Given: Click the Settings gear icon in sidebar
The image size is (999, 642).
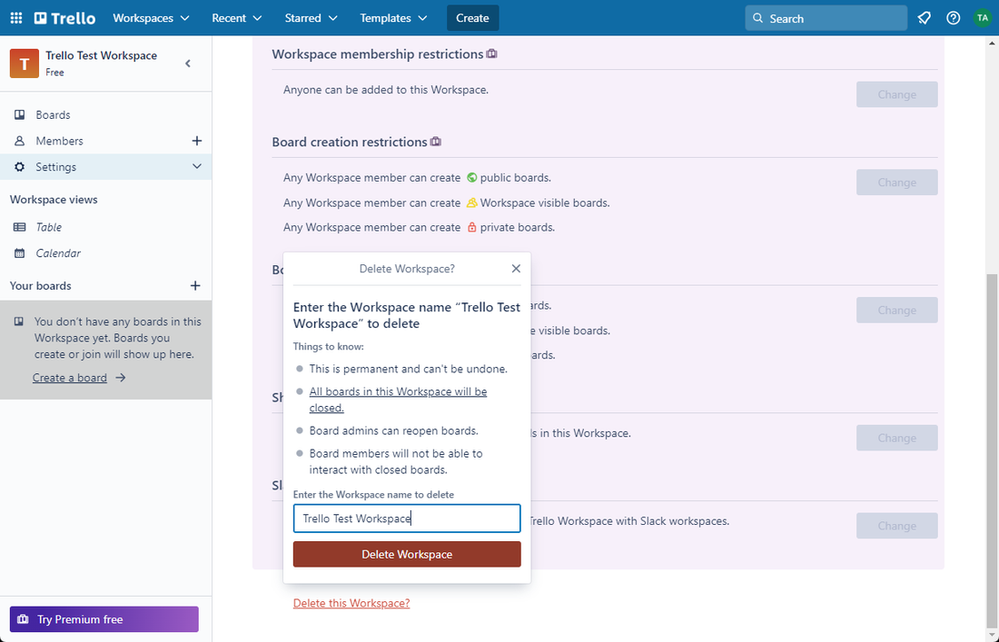Looking at the screenshot, I should click(20, 167).
